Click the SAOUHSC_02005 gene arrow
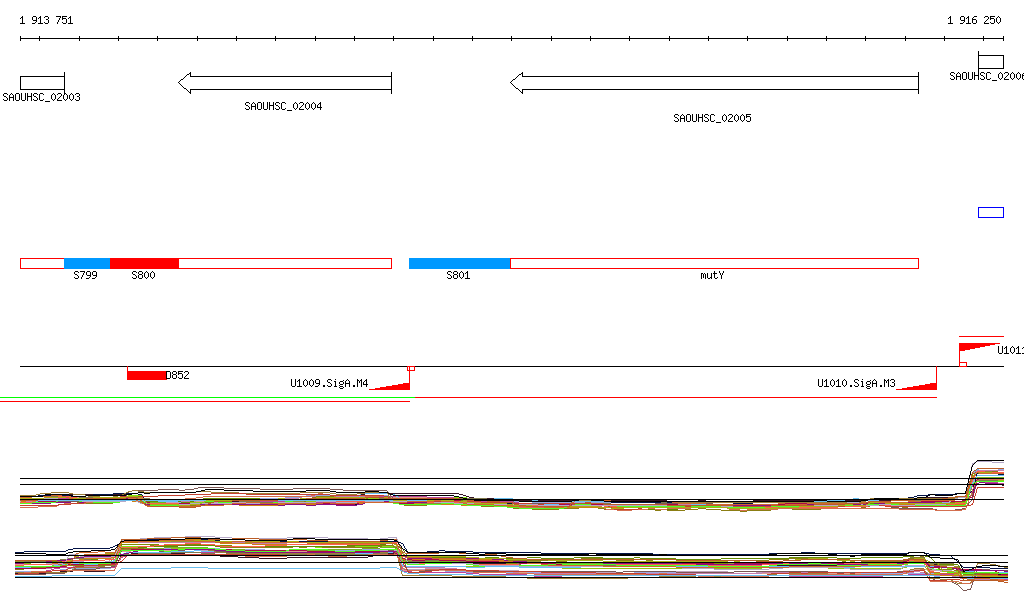This screenshot has height=611, width=1024. [714, 83]
